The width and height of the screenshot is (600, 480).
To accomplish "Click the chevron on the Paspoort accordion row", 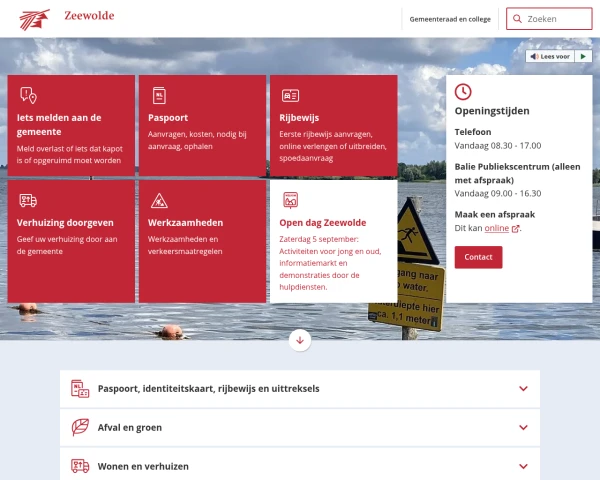I will pos(523,389).
